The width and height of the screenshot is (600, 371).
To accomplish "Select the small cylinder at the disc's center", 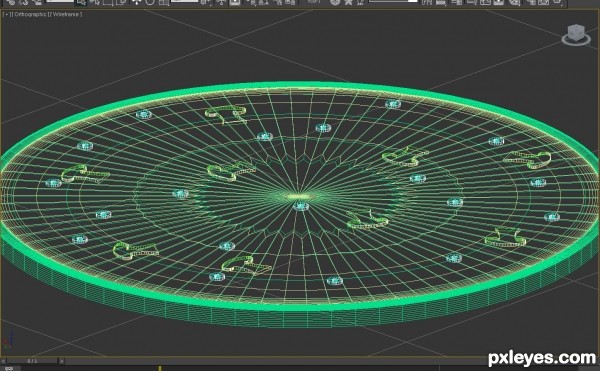I will coord(300,207).
